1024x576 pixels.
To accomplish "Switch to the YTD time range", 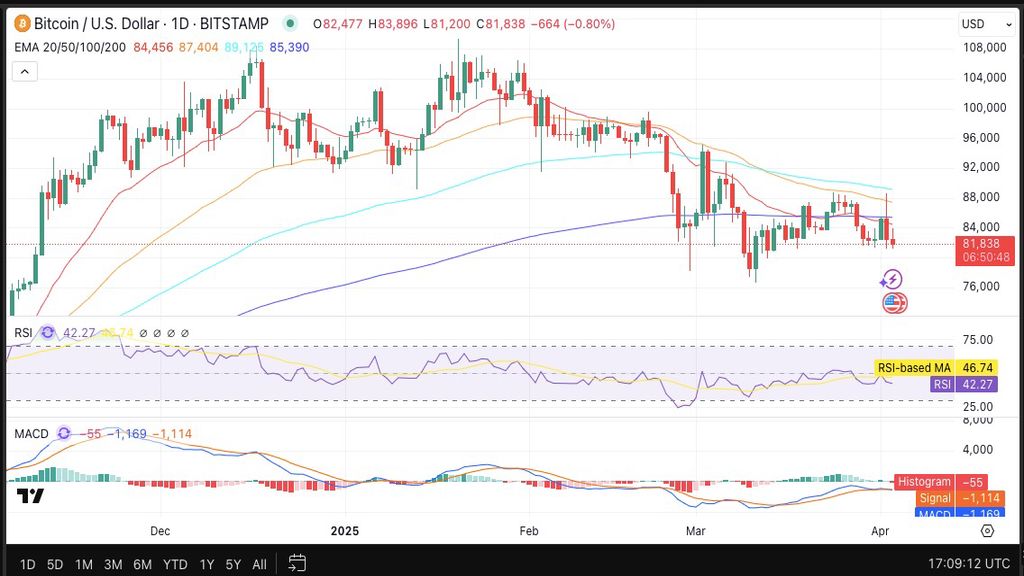I will point(175,564).
